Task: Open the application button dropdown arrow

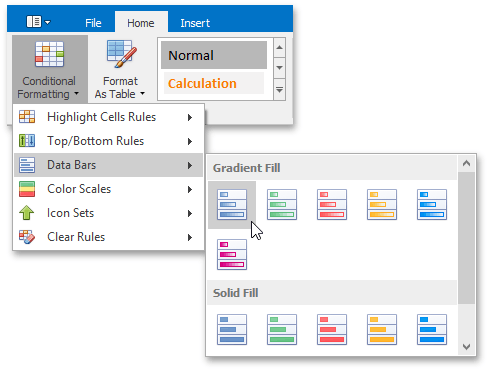Action: tap(48, 22)
